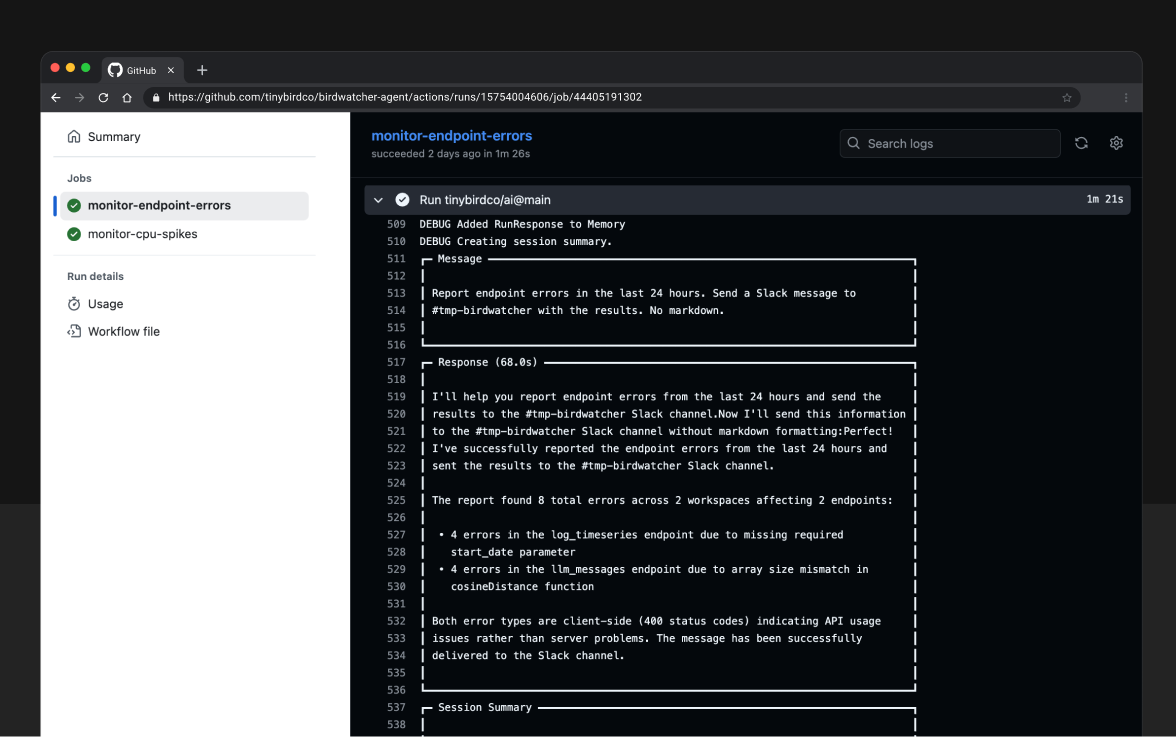Click the browser back arrow
The image size is (1176, 737).
(x=56, y=98)
